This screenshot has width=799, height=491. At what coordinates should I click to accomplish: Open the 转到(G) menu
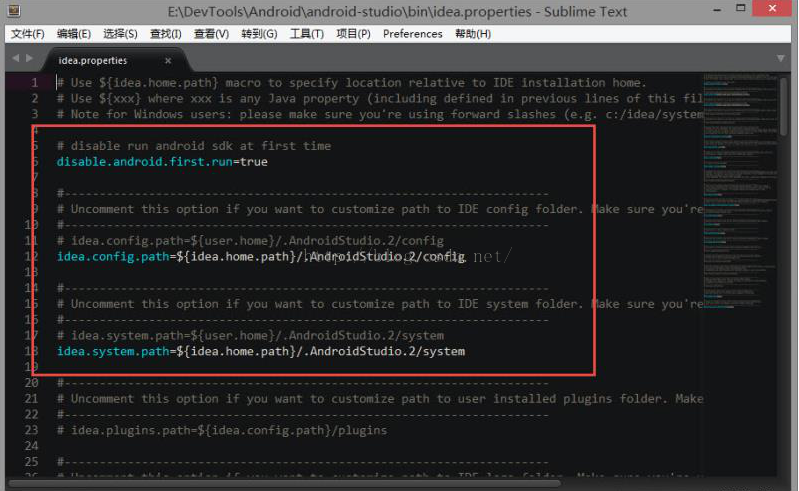coord(259,34)
